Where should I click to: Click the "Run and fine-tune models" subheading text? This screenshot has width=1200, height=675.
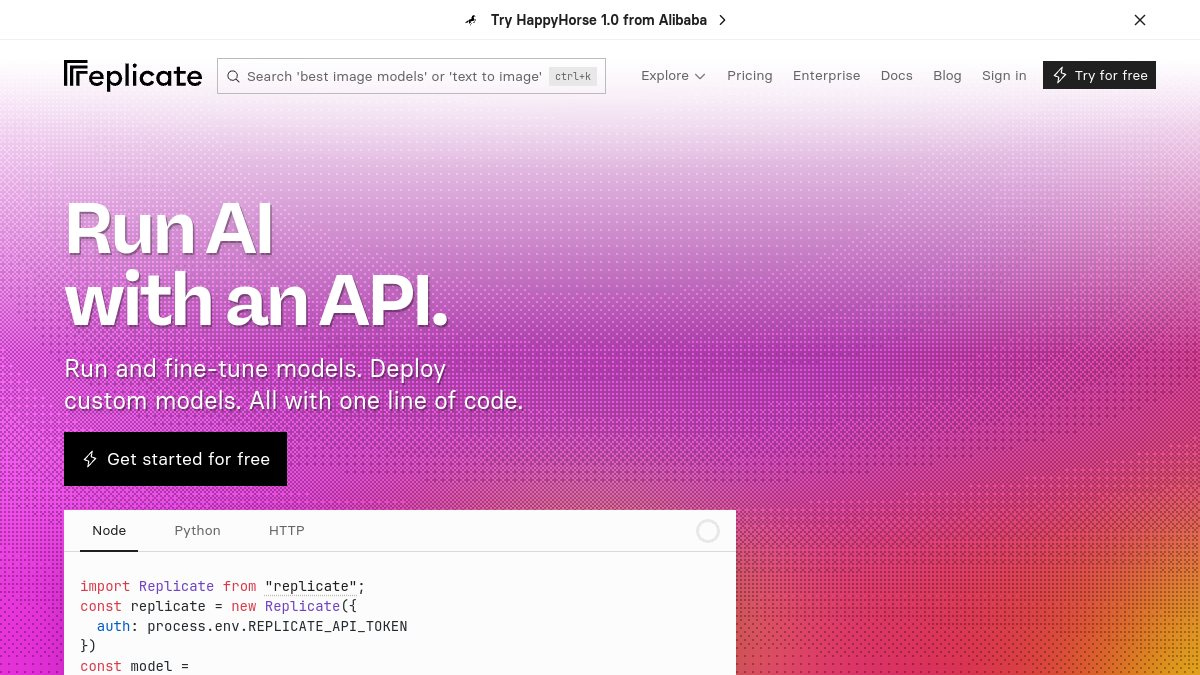point(294,385)
